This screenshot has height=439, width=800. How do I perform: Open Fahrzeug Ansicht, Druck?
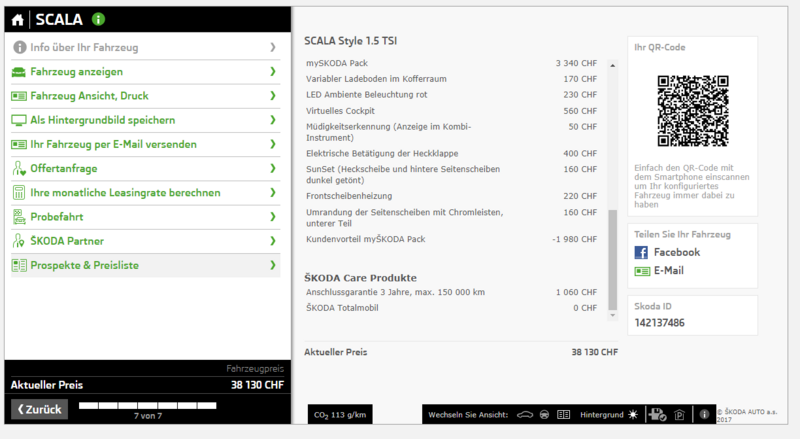pyautogui.click(x=145, y=96)
